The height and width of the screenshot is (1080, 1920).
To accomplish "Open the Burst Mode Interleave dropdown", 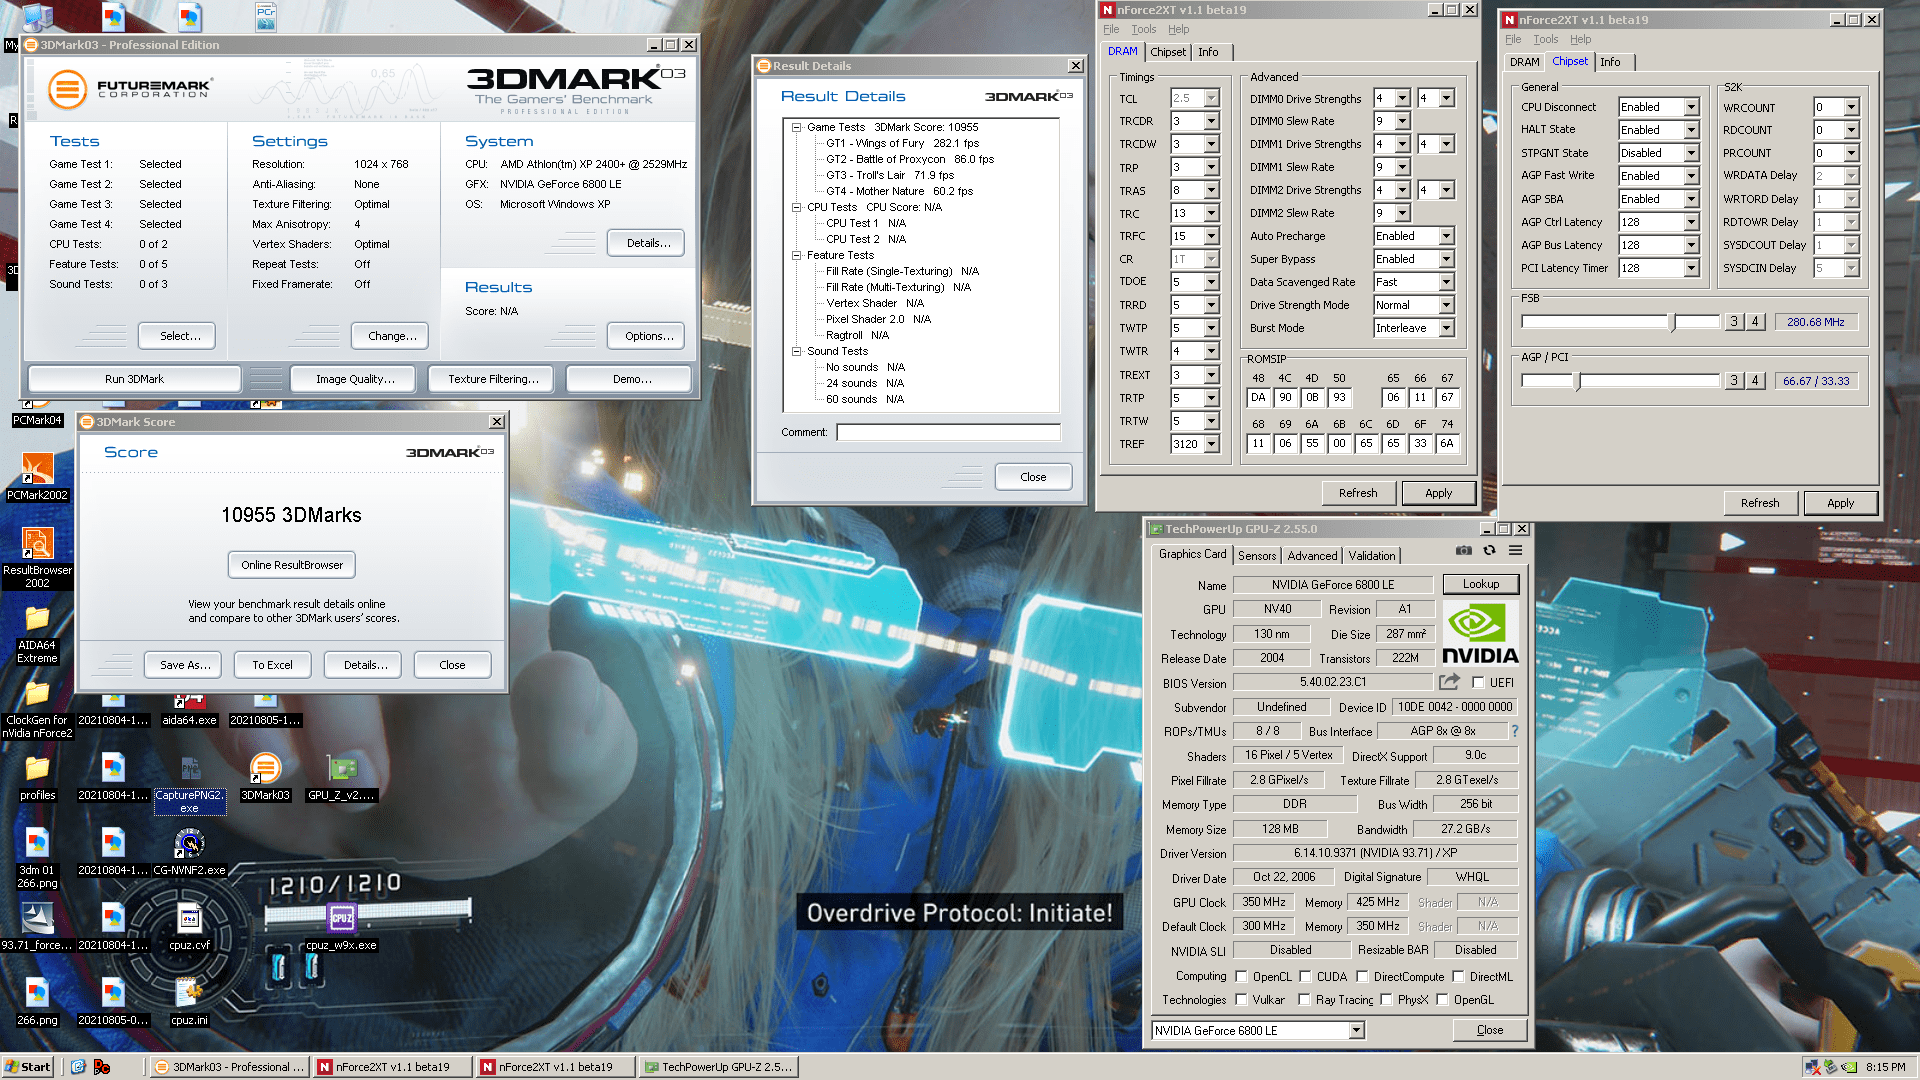I will pos(1446,328).
